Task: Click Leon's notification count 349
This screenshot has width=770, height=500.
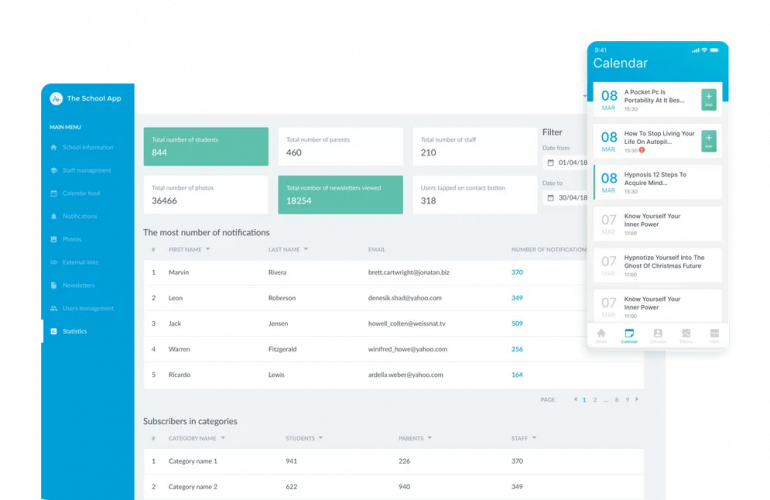Action: [x=517, y=298]
